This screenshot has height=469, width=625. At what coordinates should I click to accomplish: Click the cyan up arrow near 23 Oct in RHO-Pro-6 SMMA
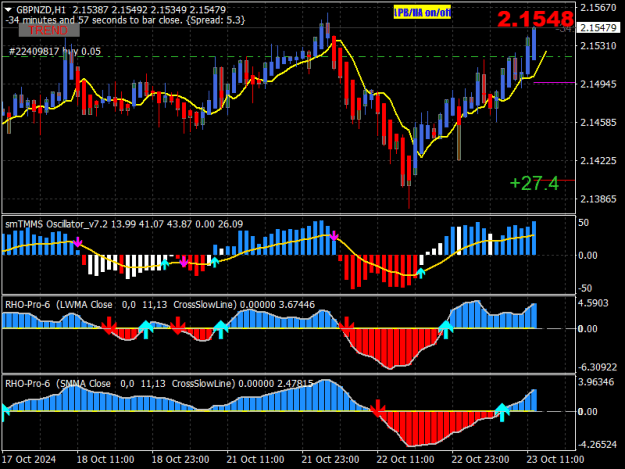pyautogui.click(x=502, y=412)
